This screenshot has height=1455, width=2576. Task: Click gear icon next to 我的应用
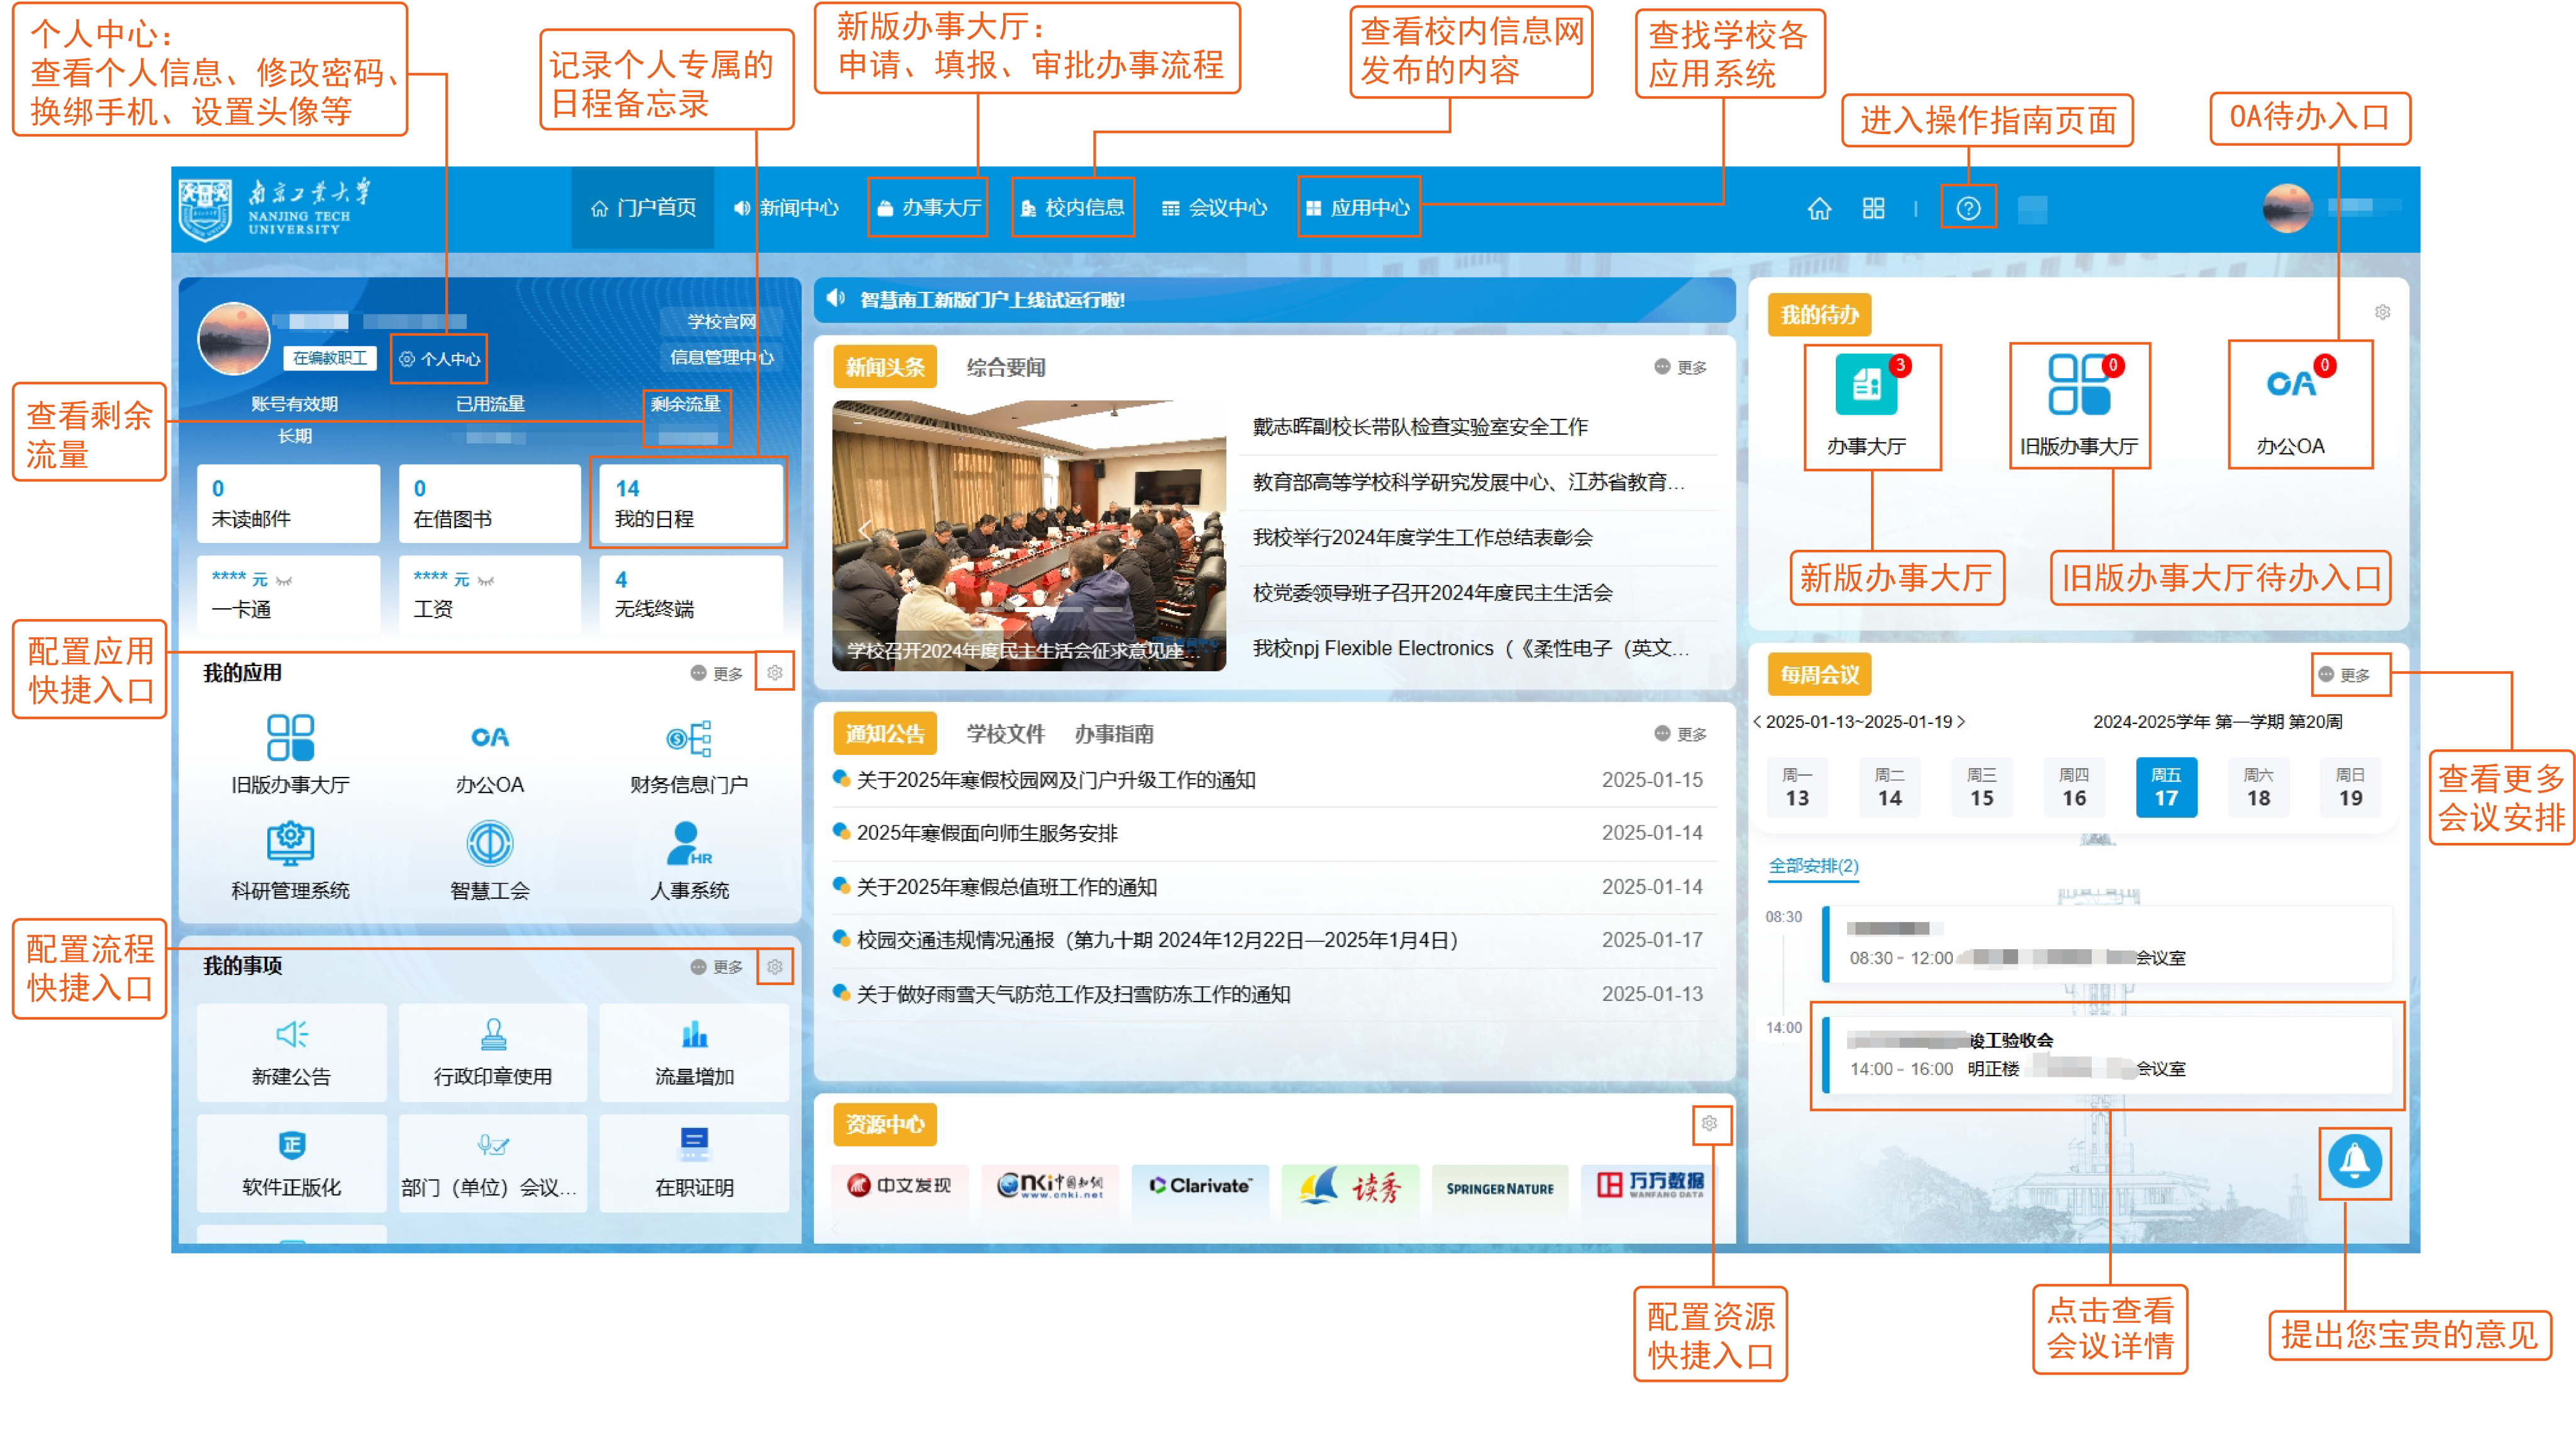point(774,673)
